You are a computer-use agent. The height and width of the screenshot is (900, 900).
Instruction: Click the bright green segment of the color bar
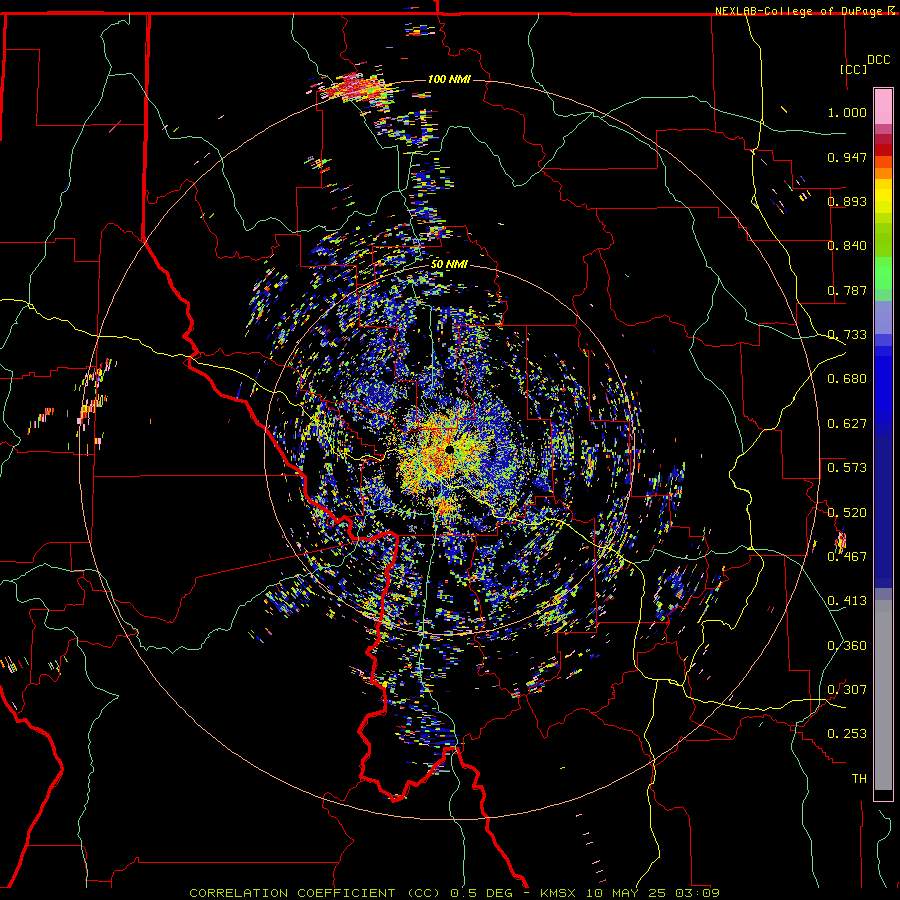pyautogui.click(x=883, y=273)
